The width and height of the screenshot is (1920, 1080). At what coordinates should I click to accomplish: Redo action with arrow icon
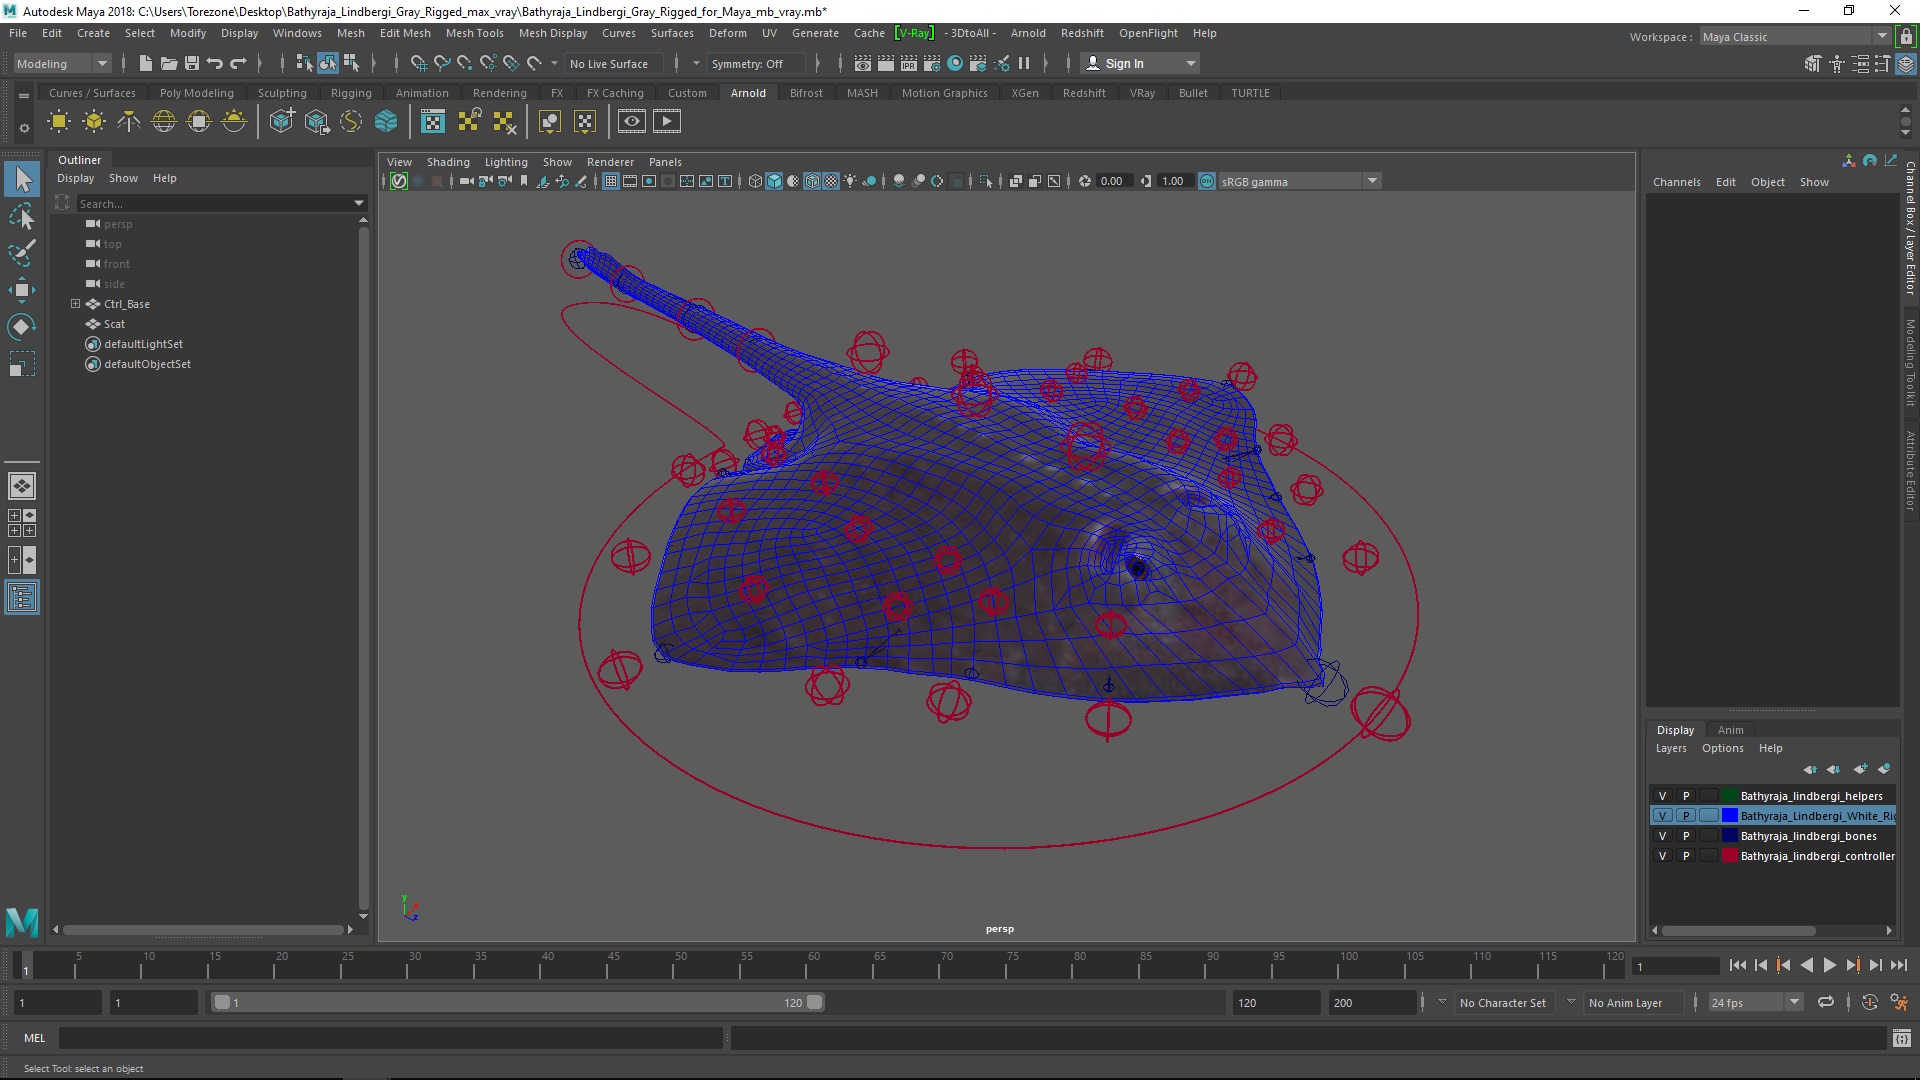click(x=238, y=63)
